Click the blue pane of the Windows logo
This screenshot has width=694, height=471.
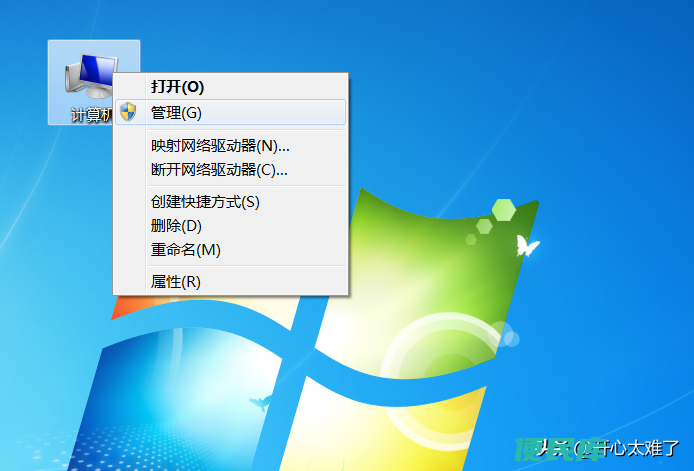[177, 398]
